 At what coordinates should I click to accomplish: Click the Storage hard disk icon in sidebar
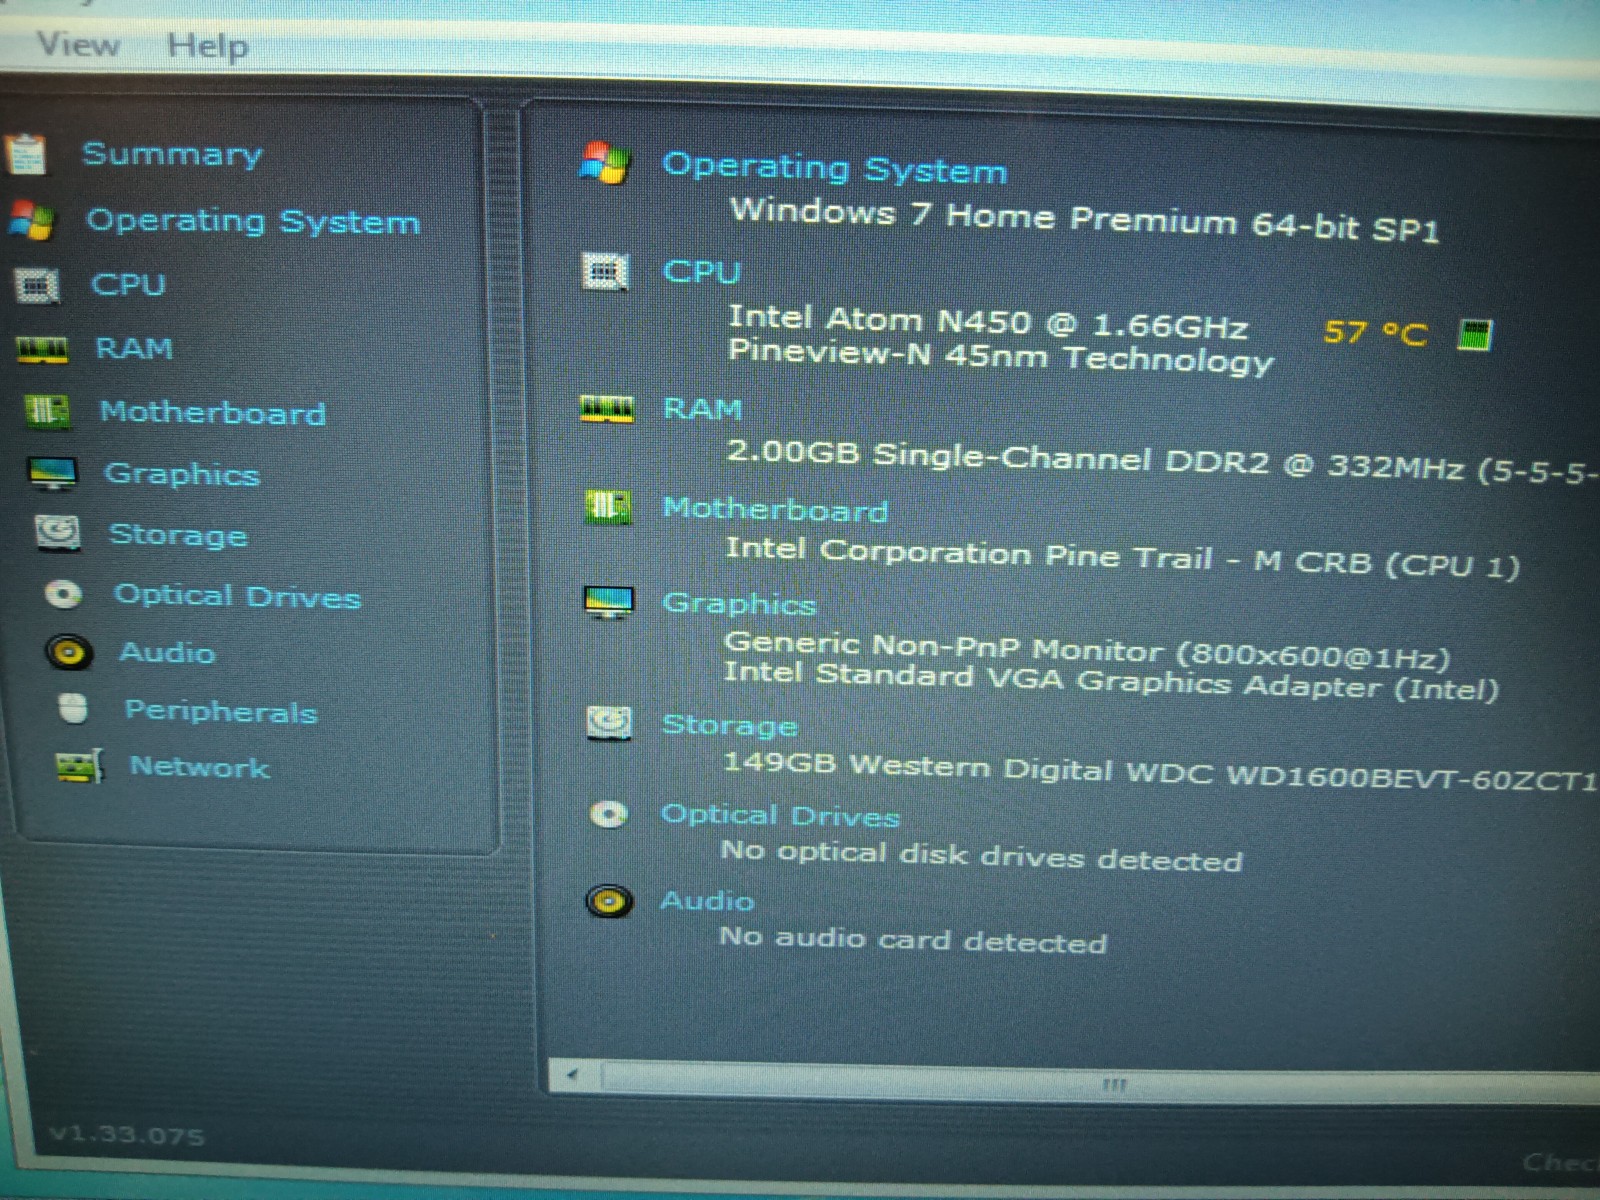pyautogui.click(x=57, y=533)
